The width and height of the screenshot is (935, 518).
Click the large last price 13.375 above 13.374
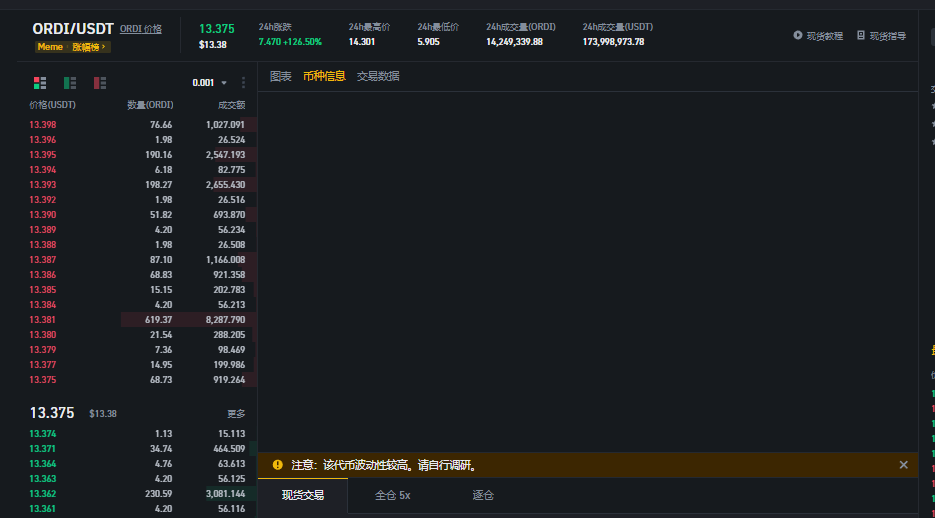[52, 413]
